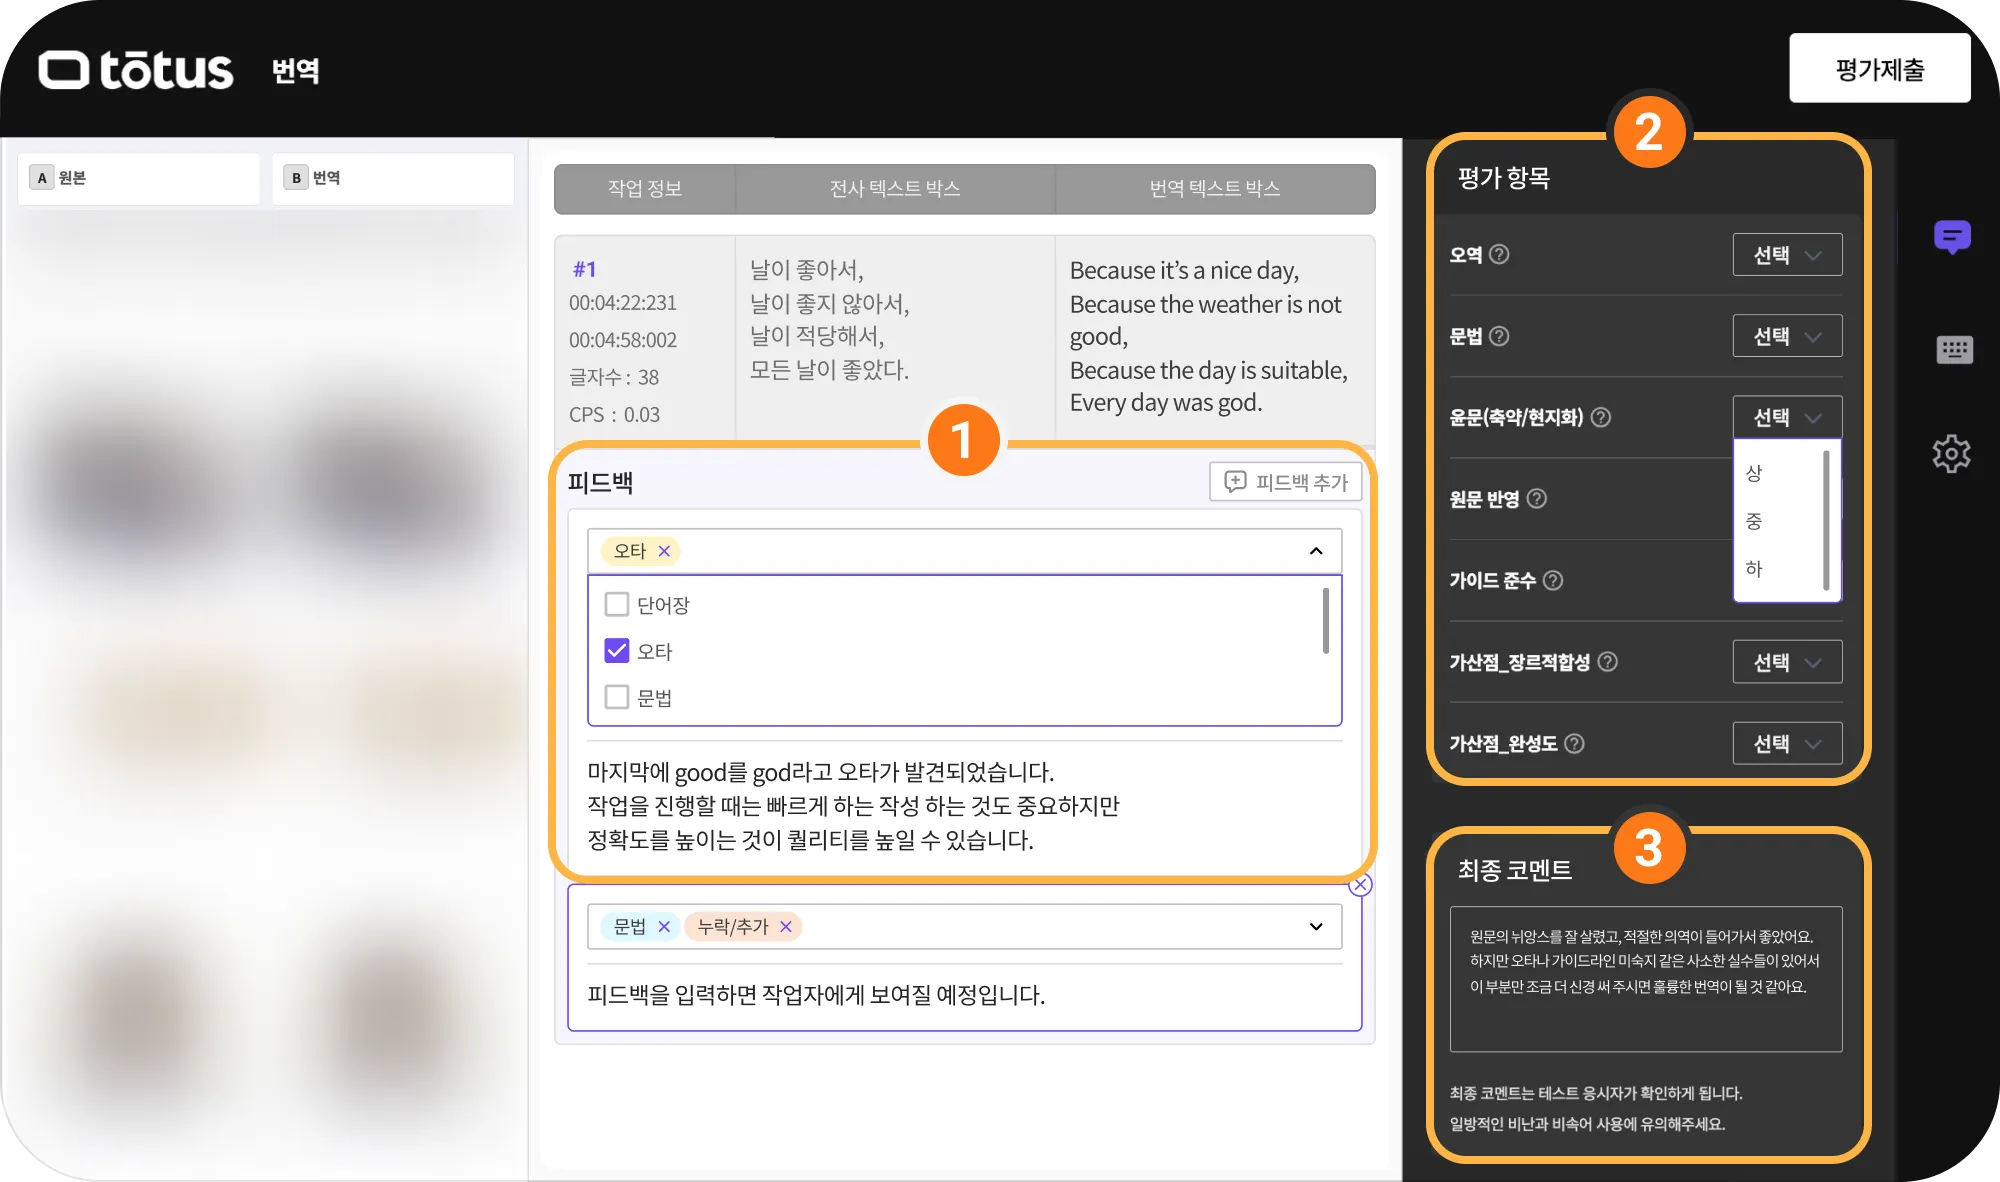Expand second feedback tag dropdown chevron
The height and width of the screenshot is (1182, 2000).
pyautogui.click(x=1316, y=927)
